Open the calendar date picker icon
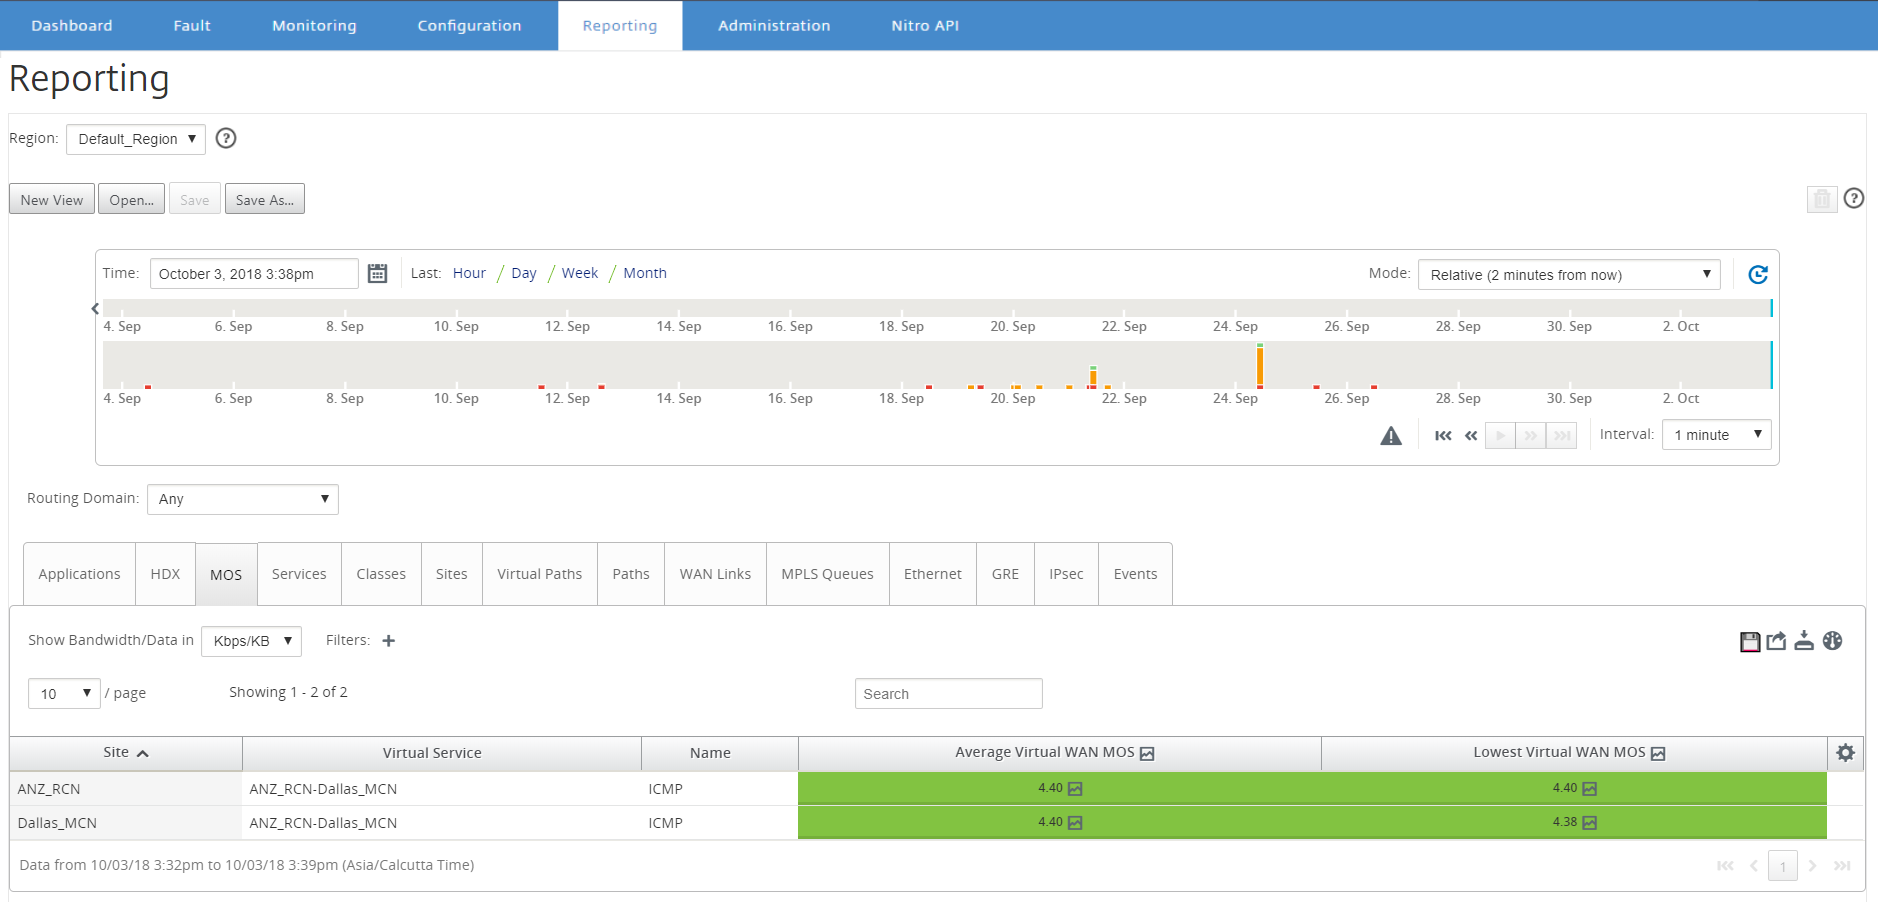Screen dimensions: 1878x902 click(377, 274)
